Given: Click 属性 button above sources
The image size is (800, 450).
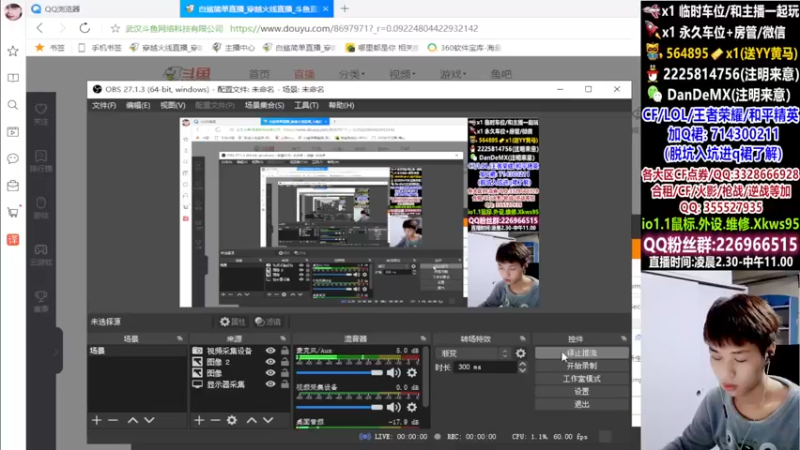Looking at the screenshot, I should [232, 322].
